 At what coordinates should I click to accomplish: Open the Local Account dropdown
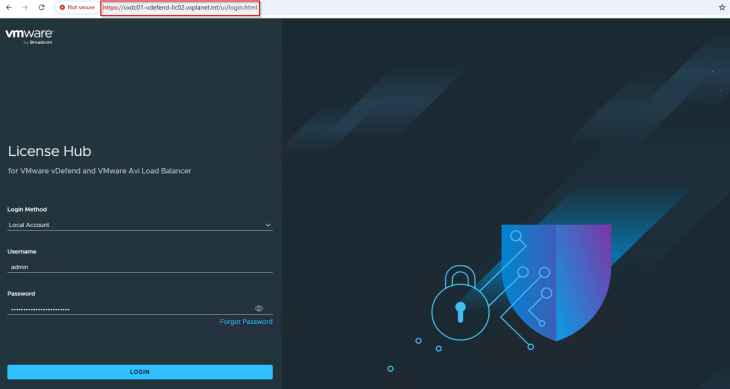pos(140,225)
